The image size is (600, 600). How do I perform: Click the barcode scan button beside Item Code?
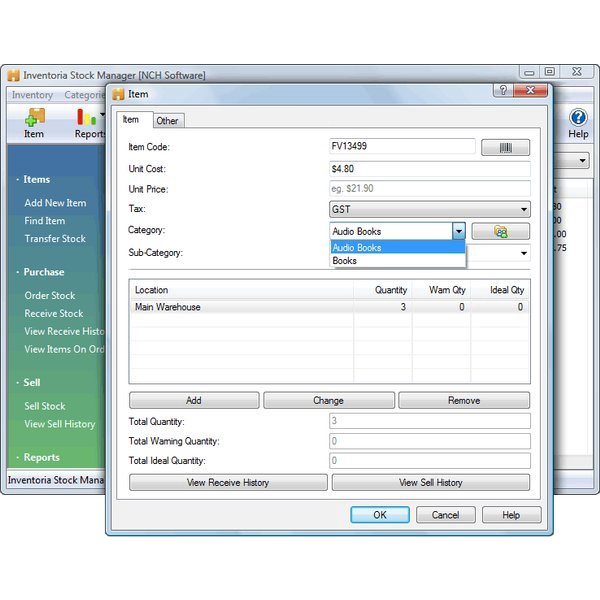tap(505, 147)
